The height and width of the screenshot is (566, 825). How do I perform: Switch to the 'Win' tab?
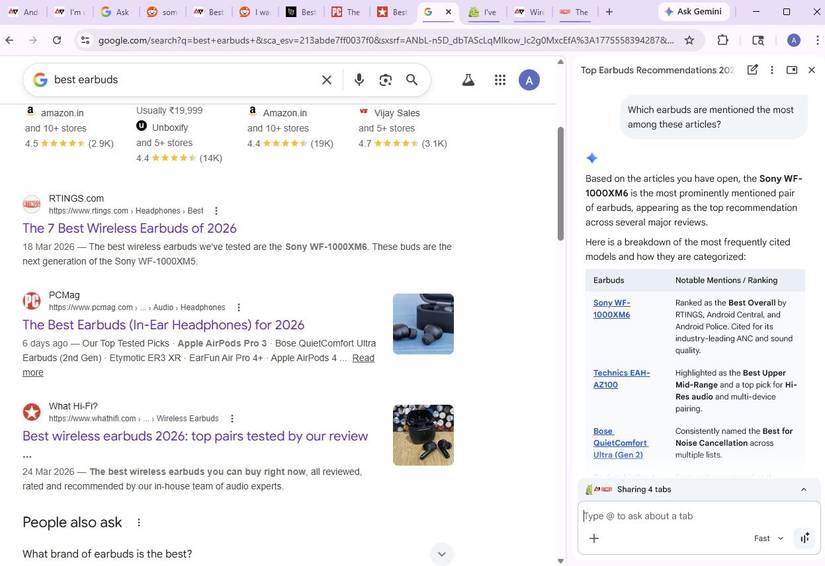pos(529,12)
